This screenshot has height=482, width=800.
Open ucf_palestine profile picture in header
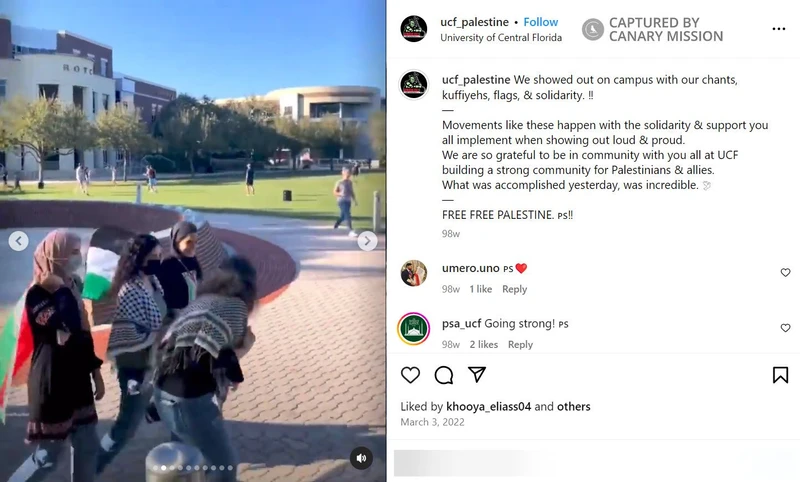click(413, 29)
